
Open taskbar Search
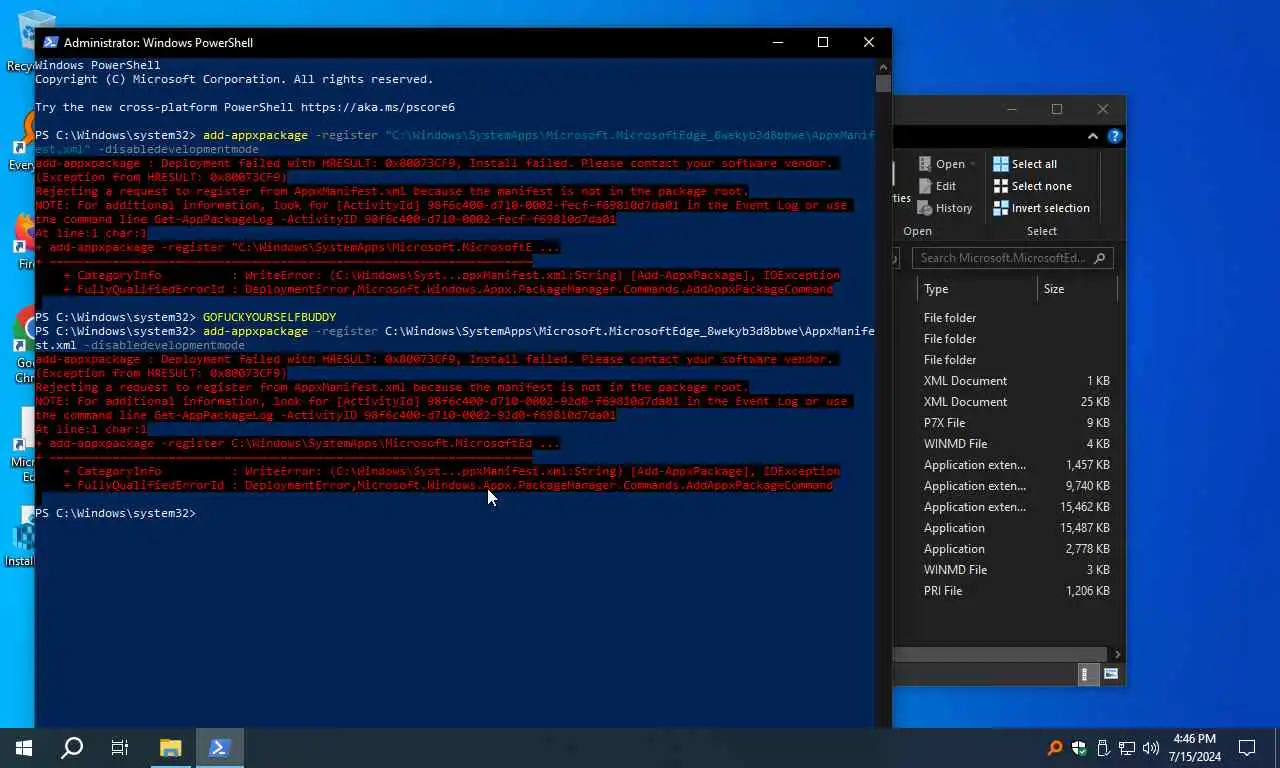tap(72, 747)
